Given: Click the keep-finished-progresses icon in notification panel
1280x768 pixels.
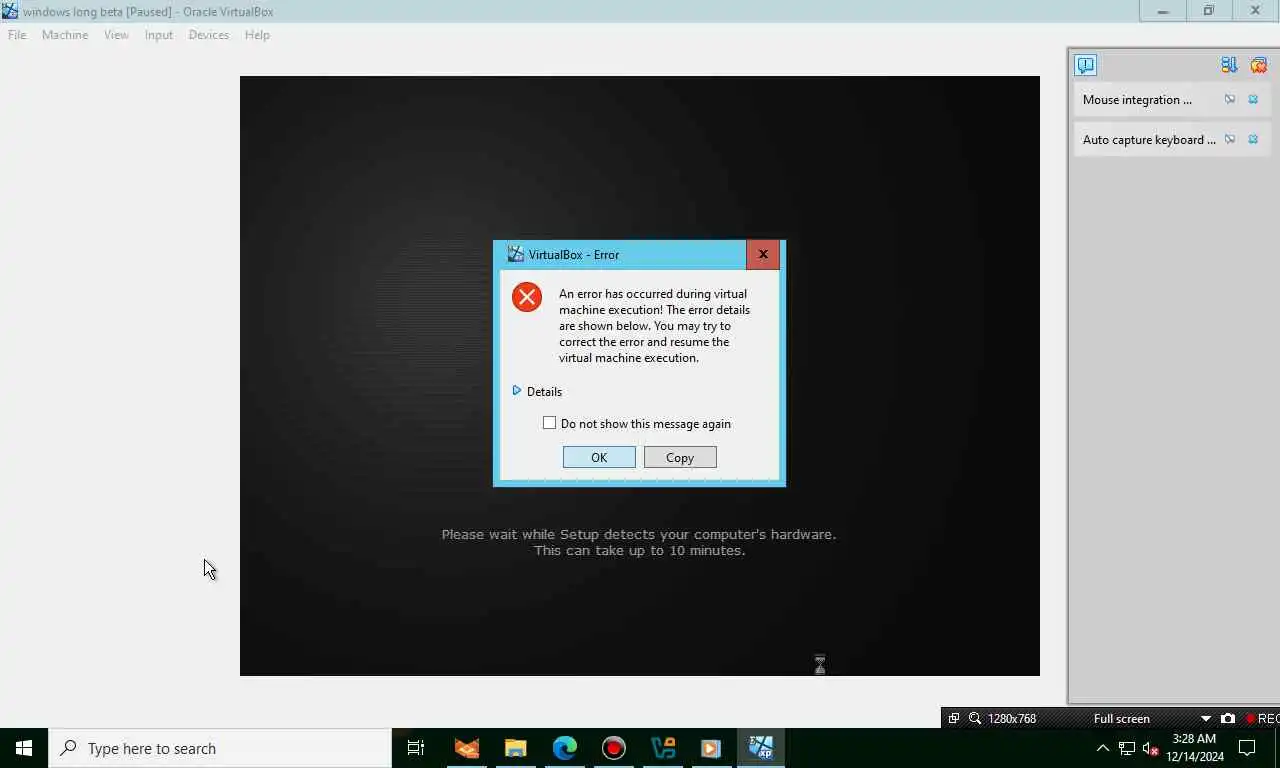Looking at the screenshot, I should [x=1229, y=65].
